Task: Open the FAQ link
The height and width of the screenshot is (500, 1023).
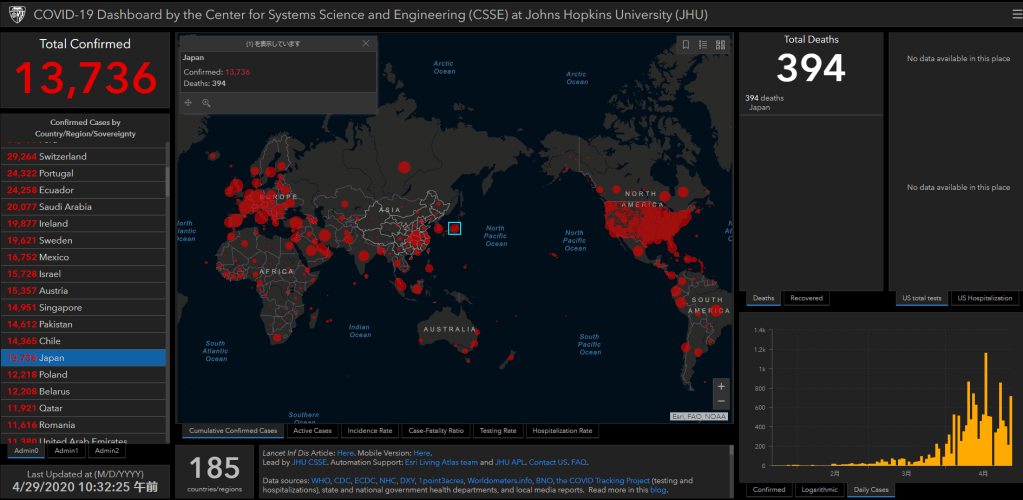Action: (x=579, y=462)
